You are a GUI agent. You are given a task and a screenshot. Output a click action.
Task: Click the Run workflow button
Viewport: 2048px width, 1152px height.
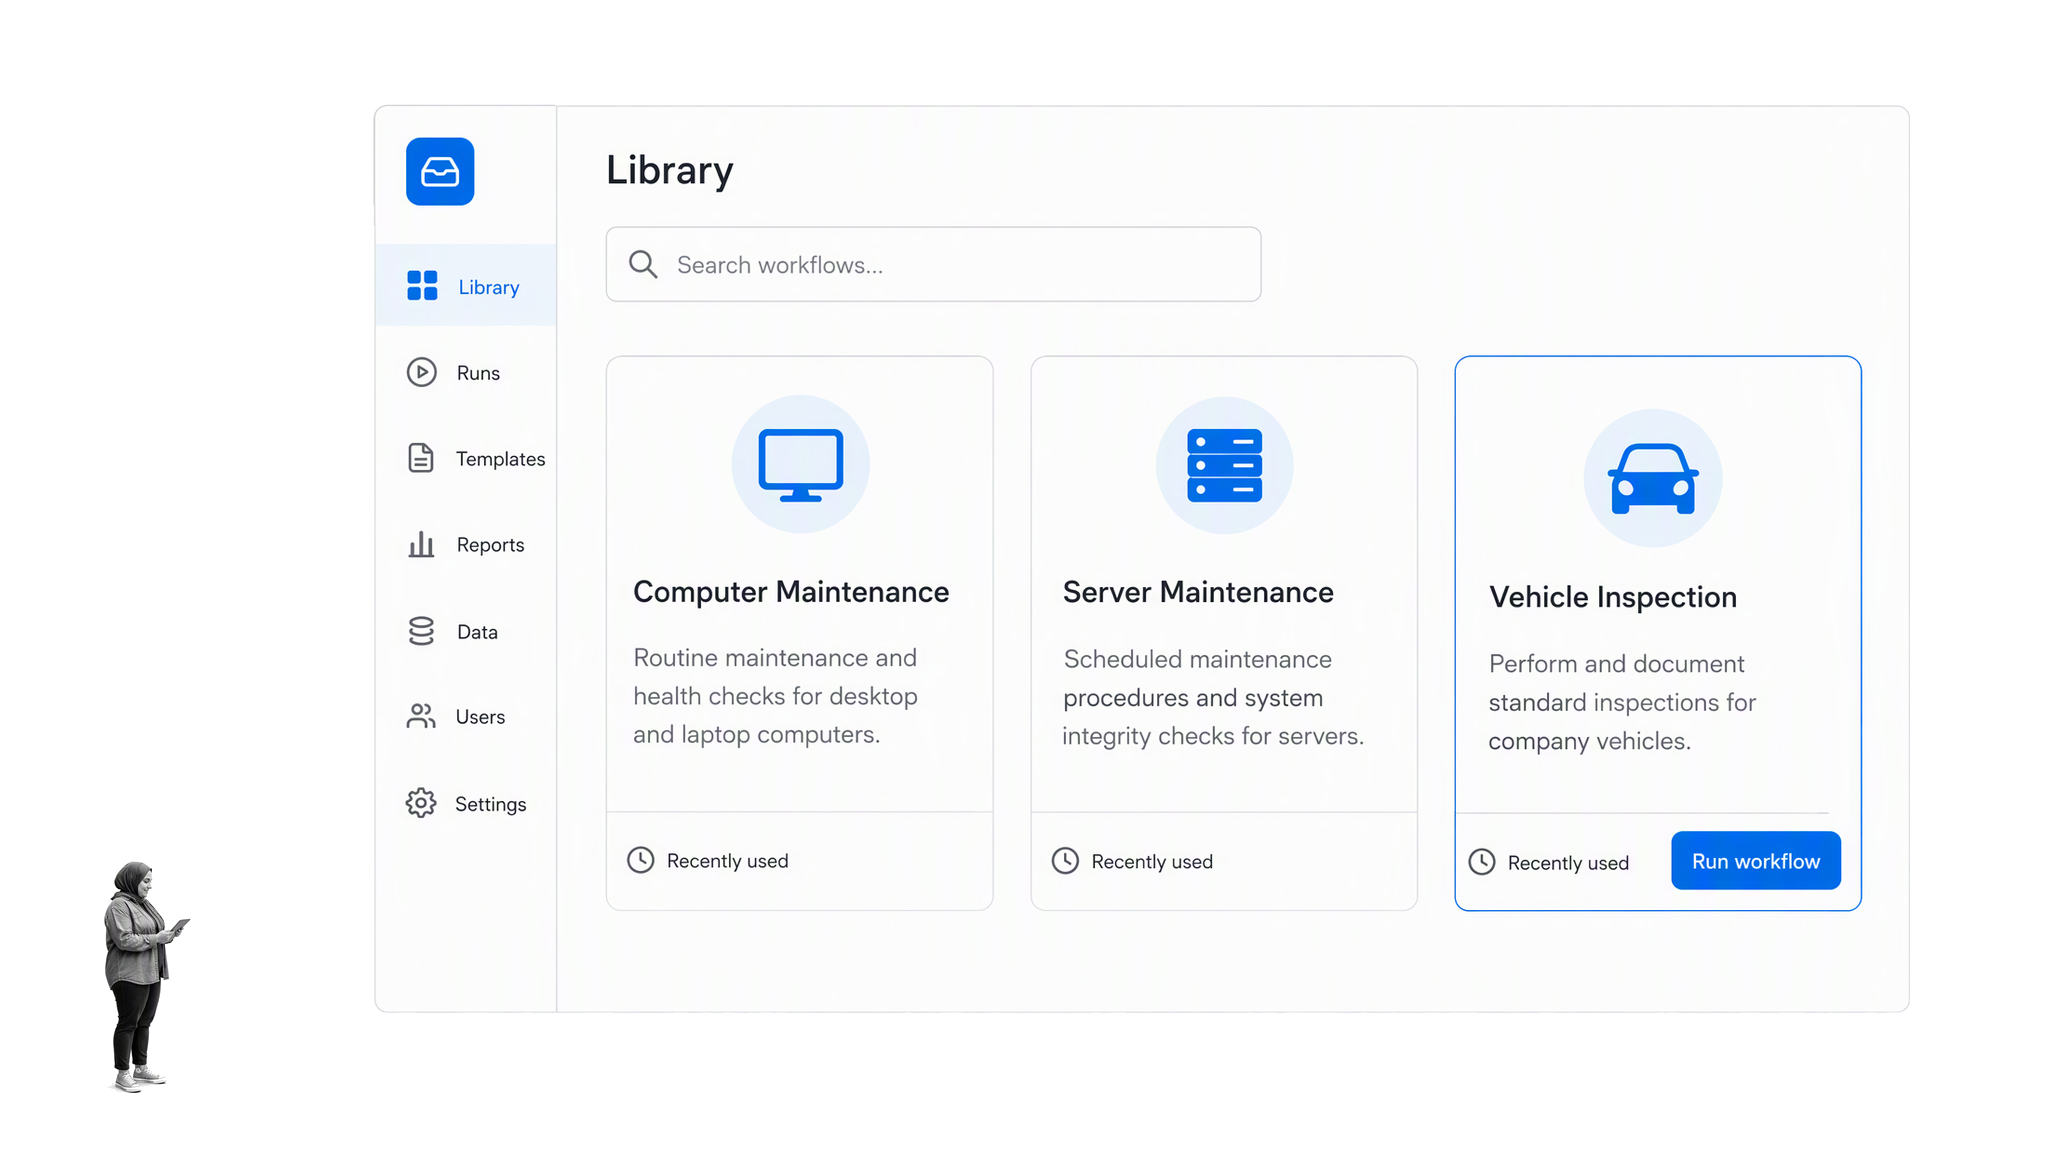(x=1756, y=860)
